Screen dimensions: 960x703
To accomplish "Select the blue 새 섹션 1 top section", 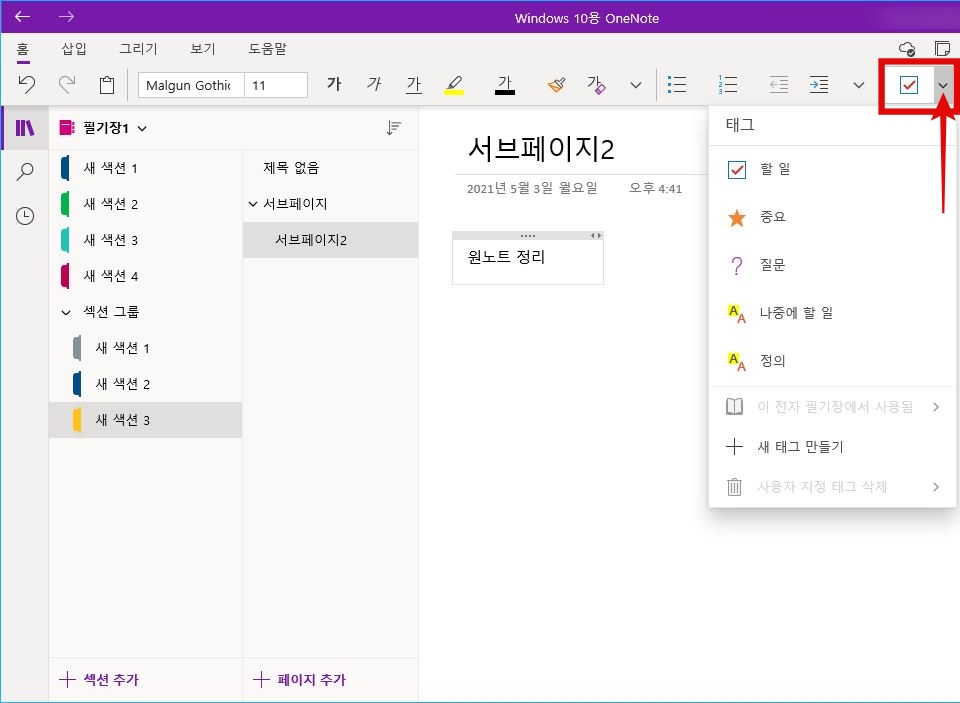I will coord(145,168).
